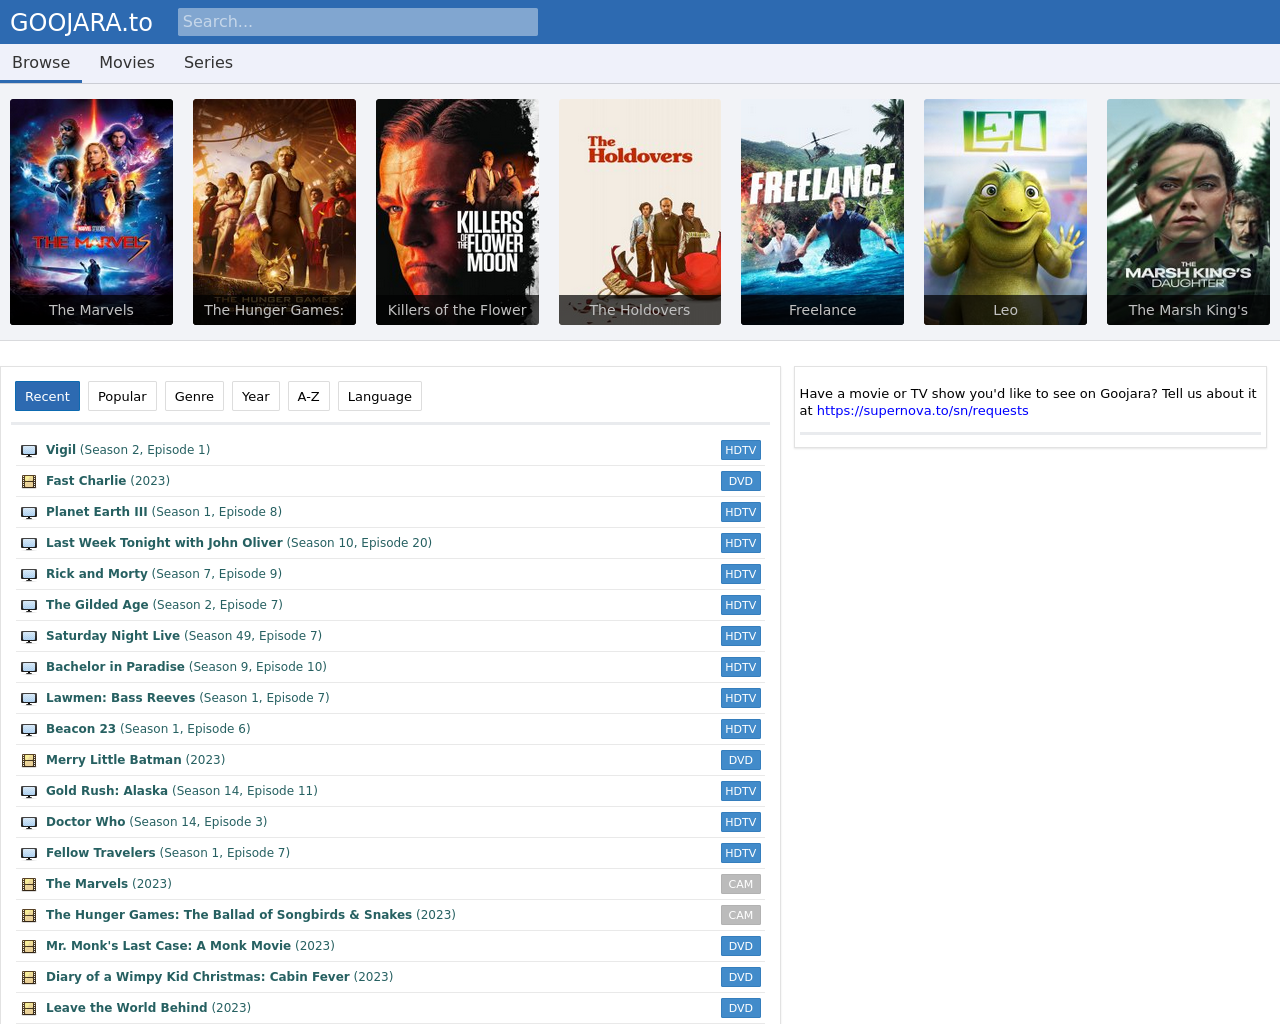Open Killers of the Flower Moon poster
The image size is (1280, 1024).
click(457, 212)
